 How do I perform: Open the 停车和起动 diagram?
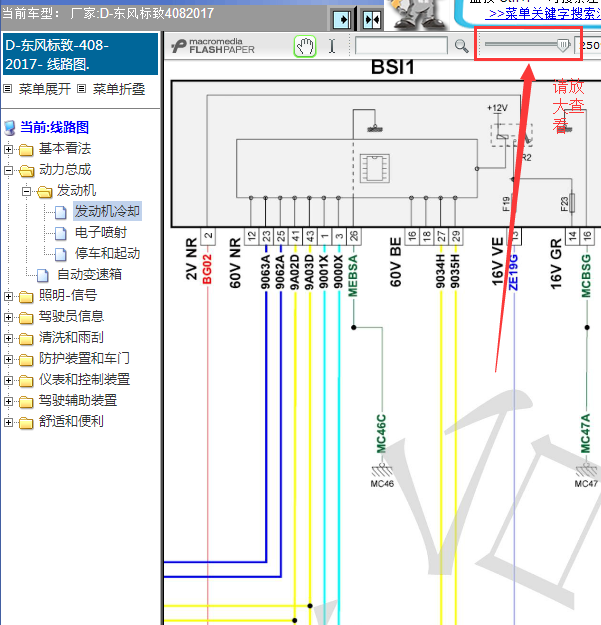(108, 253)
